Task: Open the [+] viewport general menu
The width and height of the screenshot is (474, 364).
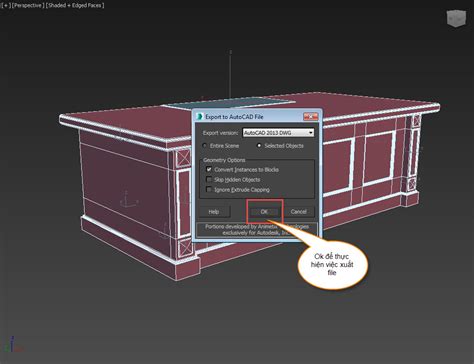Action: tap(5, 5)
